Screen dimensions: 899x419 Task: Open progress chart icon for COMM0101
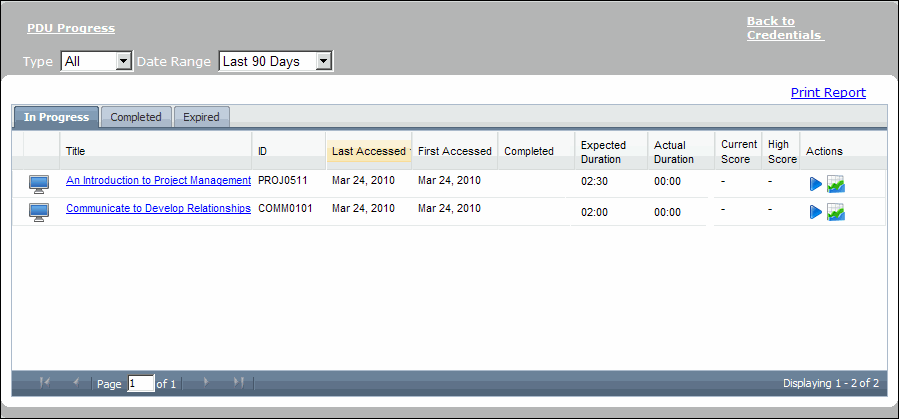[836, 212]
